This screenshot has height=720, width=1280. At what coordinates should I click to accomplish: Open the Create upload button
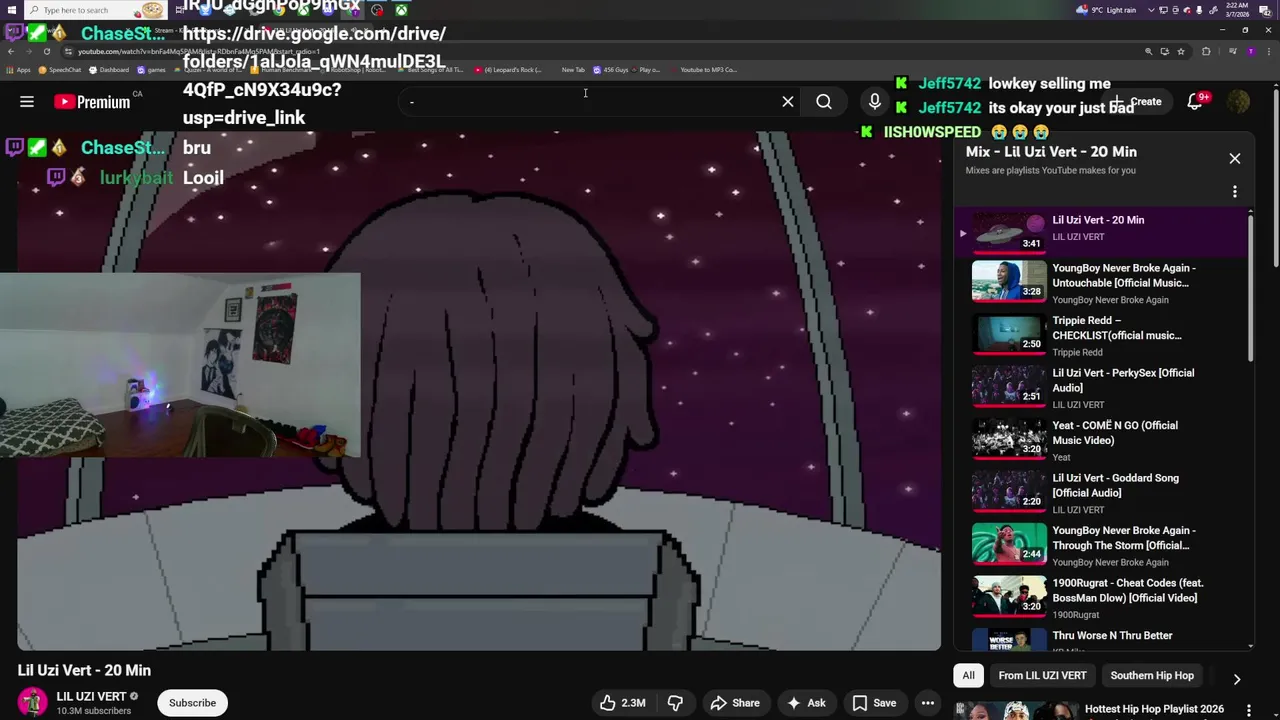[x=1137, y=101]
